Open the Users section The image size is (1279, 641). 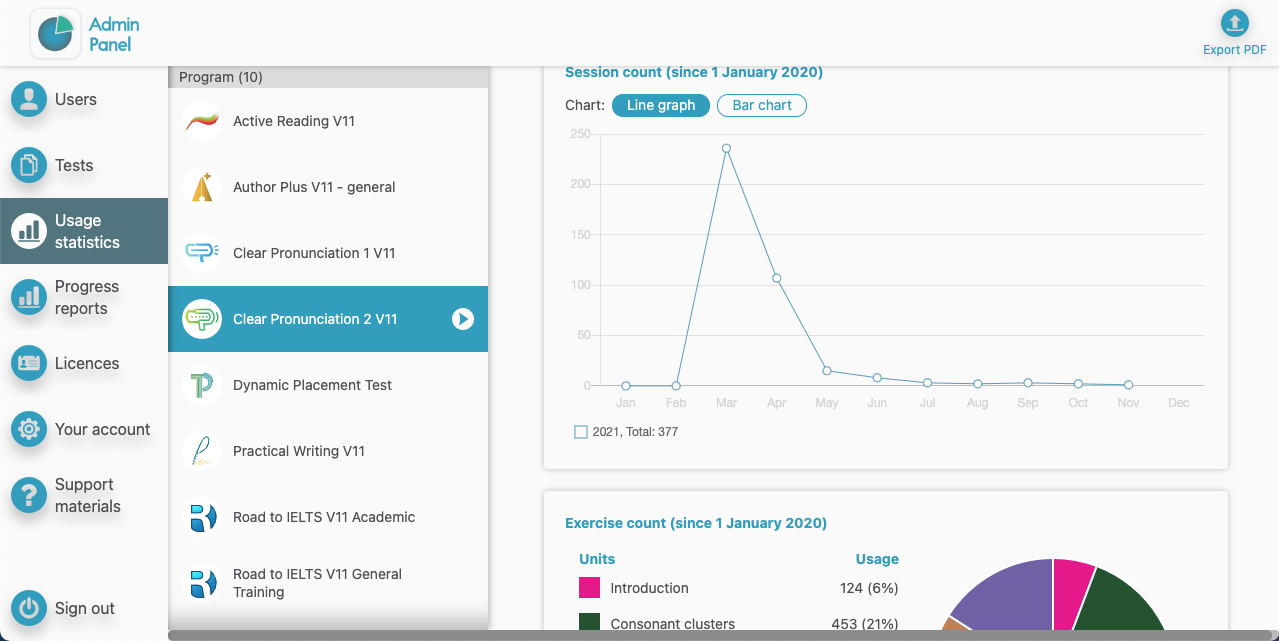tap(84, 99)
